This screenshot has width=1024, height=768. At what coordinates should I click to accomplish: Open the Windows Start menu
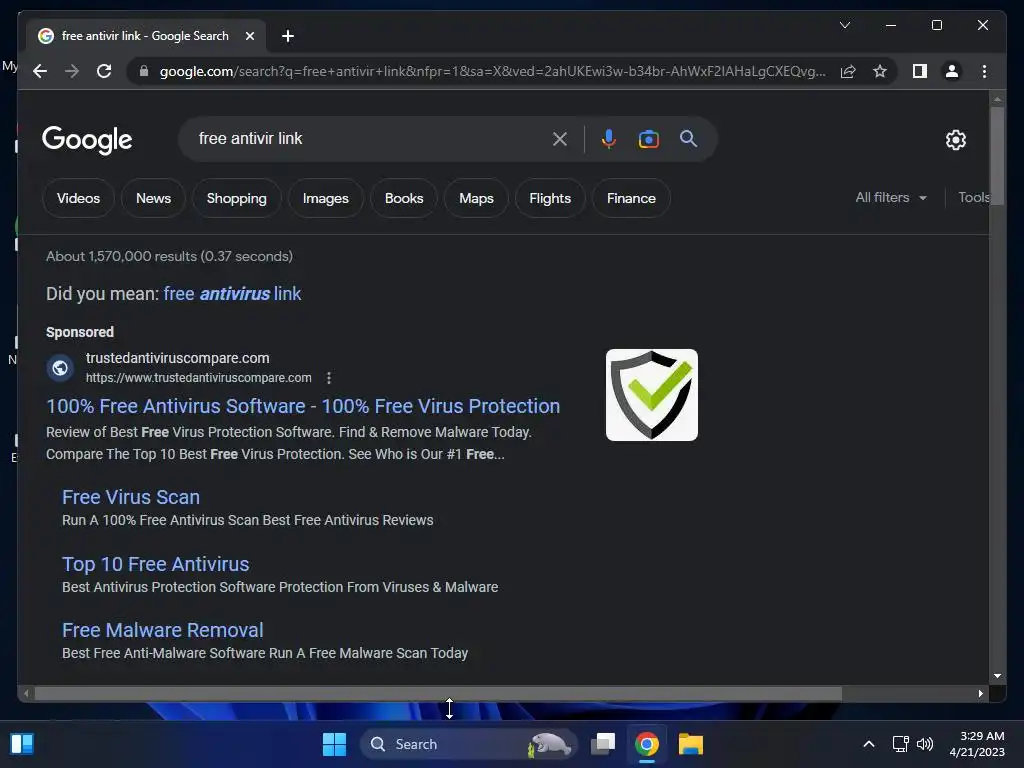(x=334, y=744)
